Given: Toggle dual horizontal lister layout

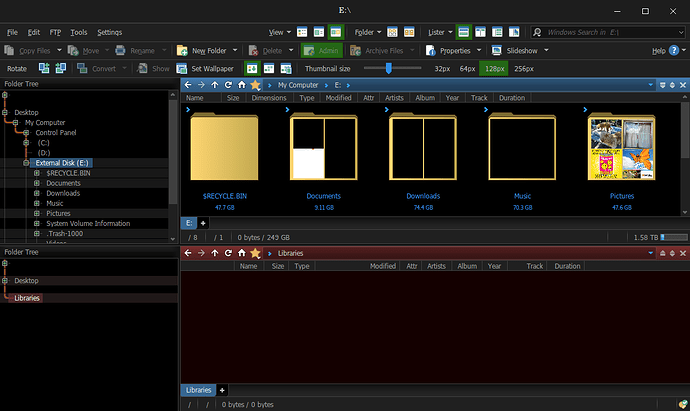Looking at the screenshot, I should pos(463,32).
